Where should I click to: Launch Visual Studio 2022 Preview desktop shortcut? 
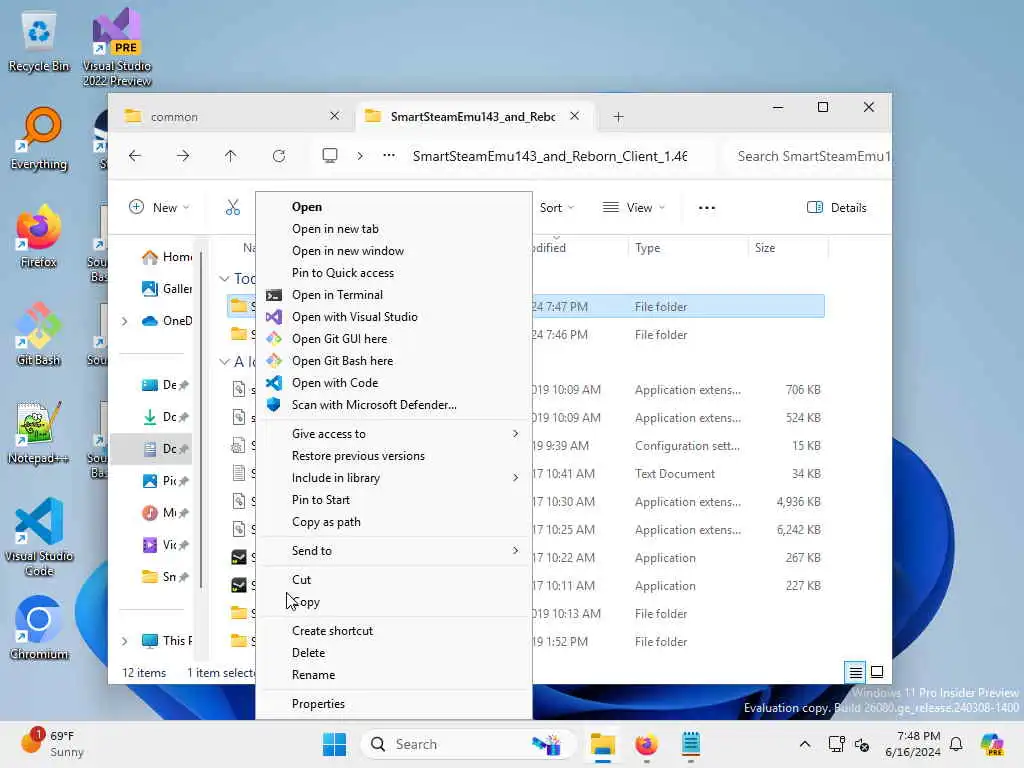tap(117, 47)
